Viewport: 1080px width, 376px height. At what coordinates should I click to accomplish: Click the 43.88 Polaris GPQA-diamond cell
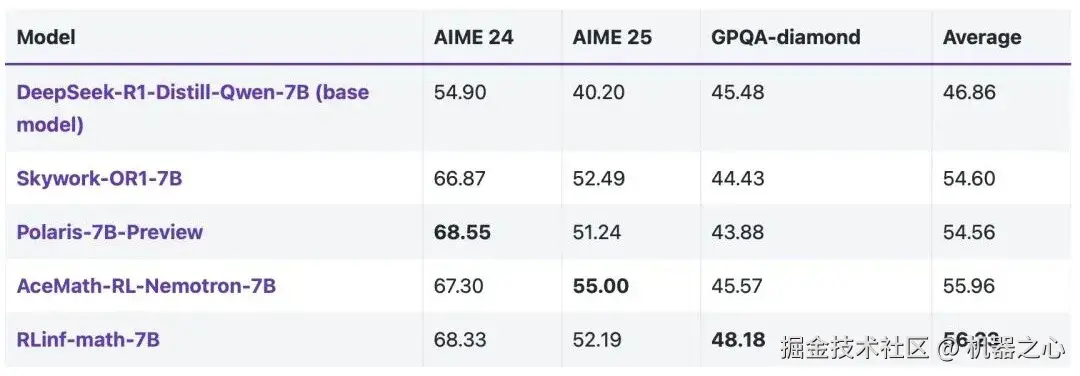(738, 232)
